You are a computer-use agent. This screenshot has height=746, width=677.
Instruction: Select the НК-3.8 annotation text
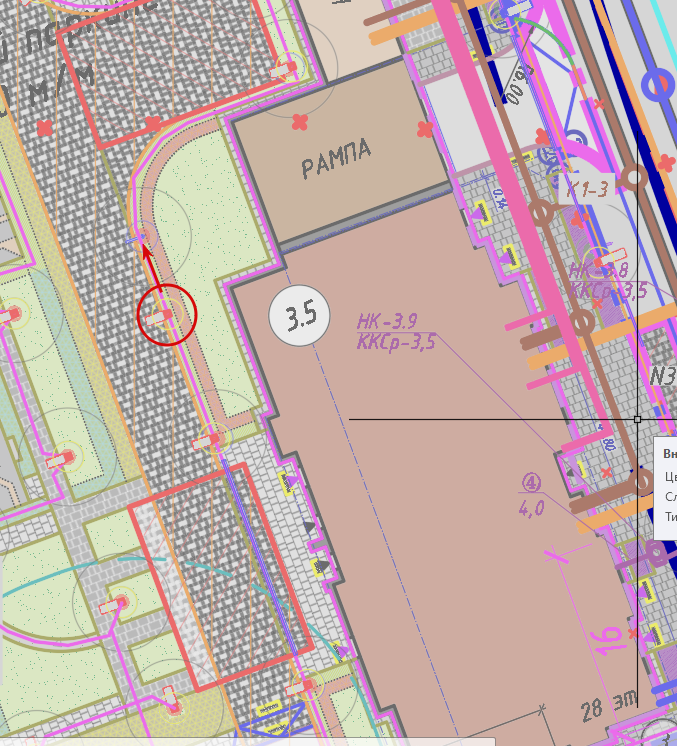(x=599, y=270)
